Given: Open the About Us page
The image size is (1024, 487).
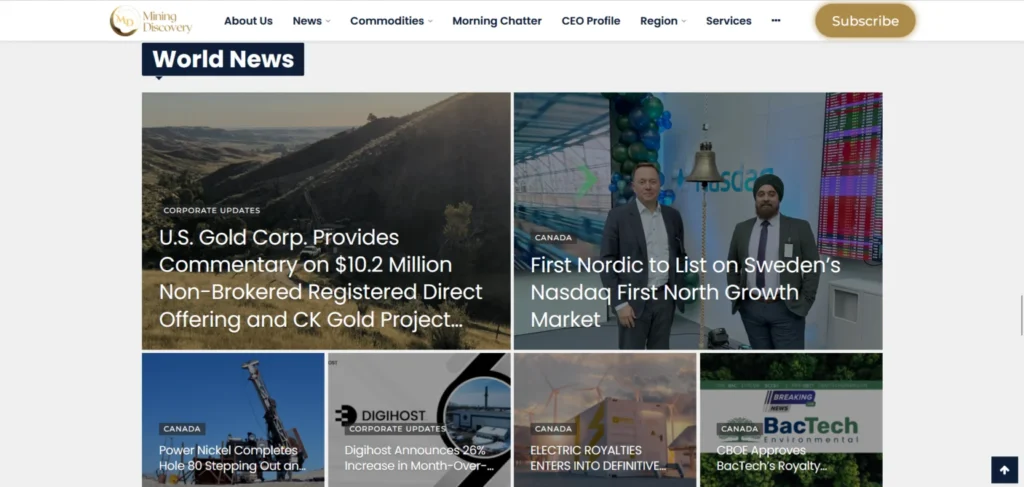Looking at the screenshot, I should (x=248, y=21).
